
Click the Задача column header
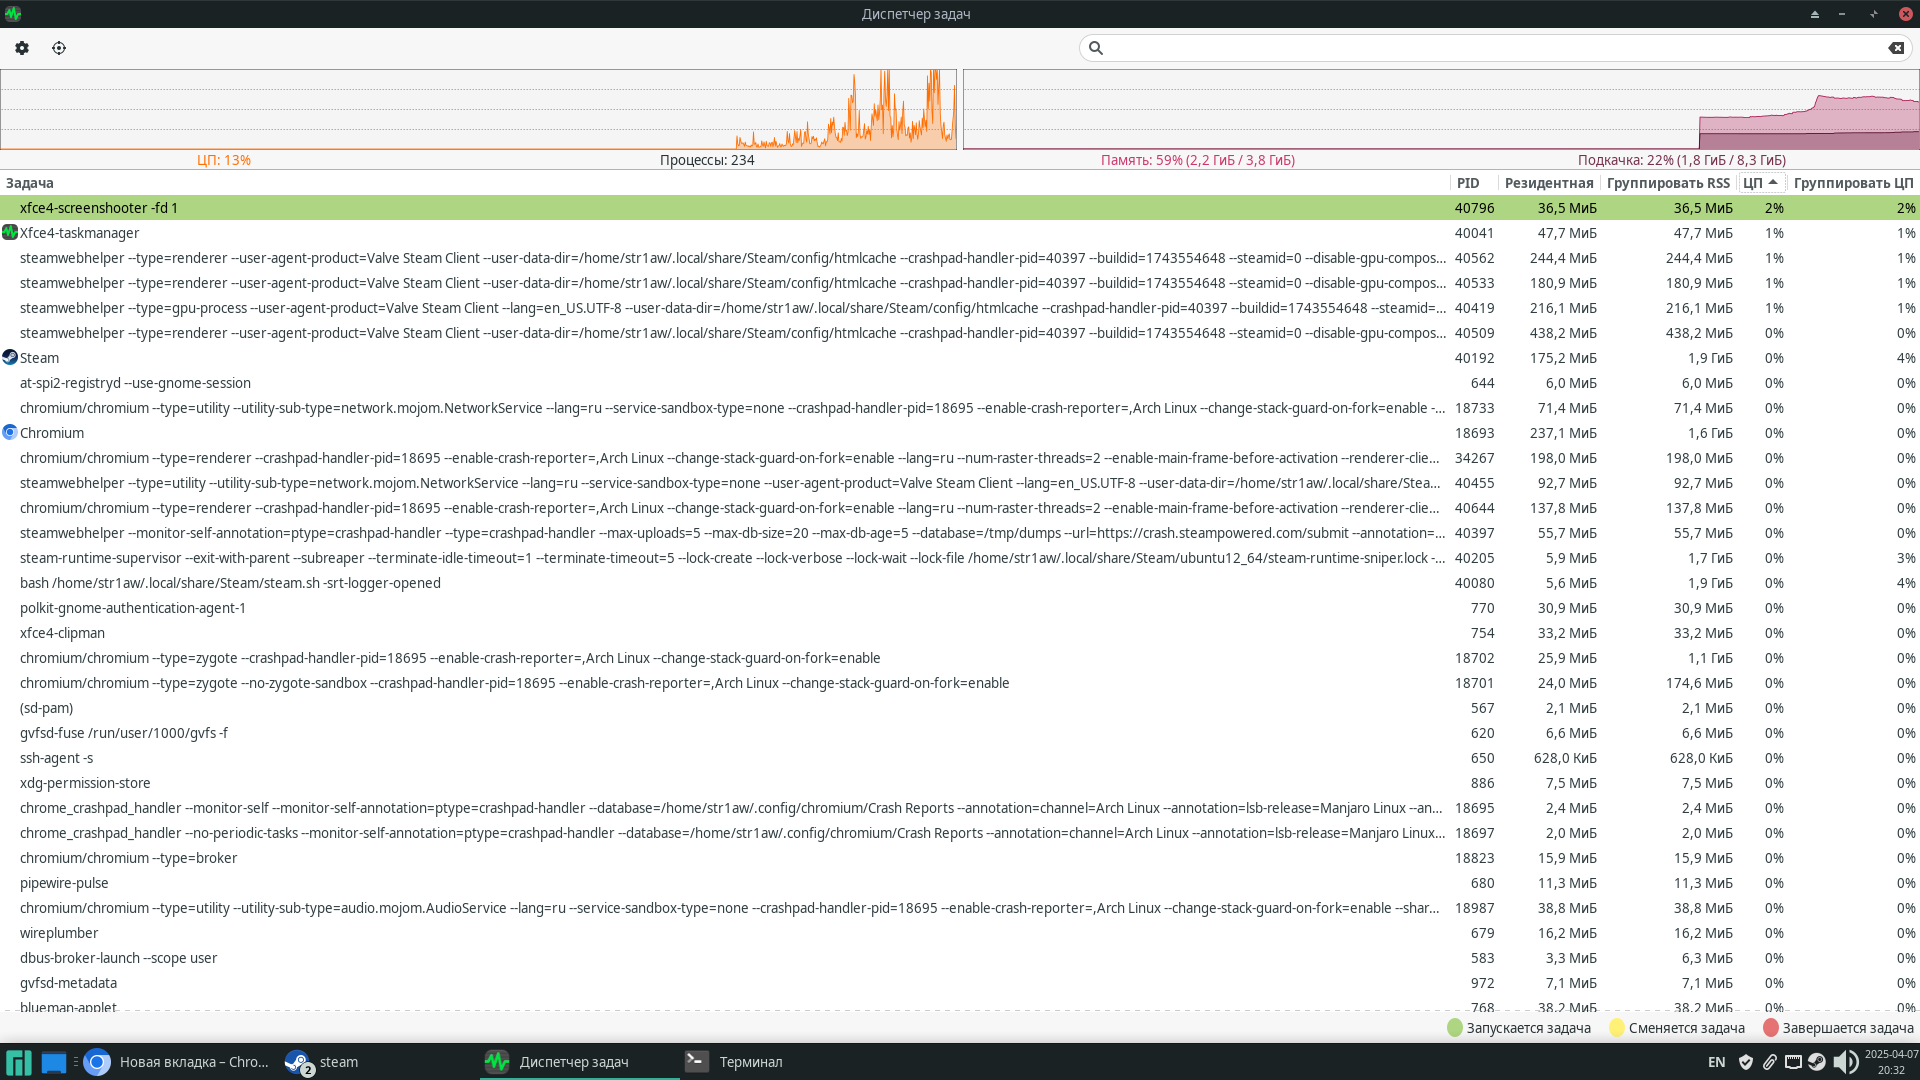pyautogui.click(x=30, y=183)
